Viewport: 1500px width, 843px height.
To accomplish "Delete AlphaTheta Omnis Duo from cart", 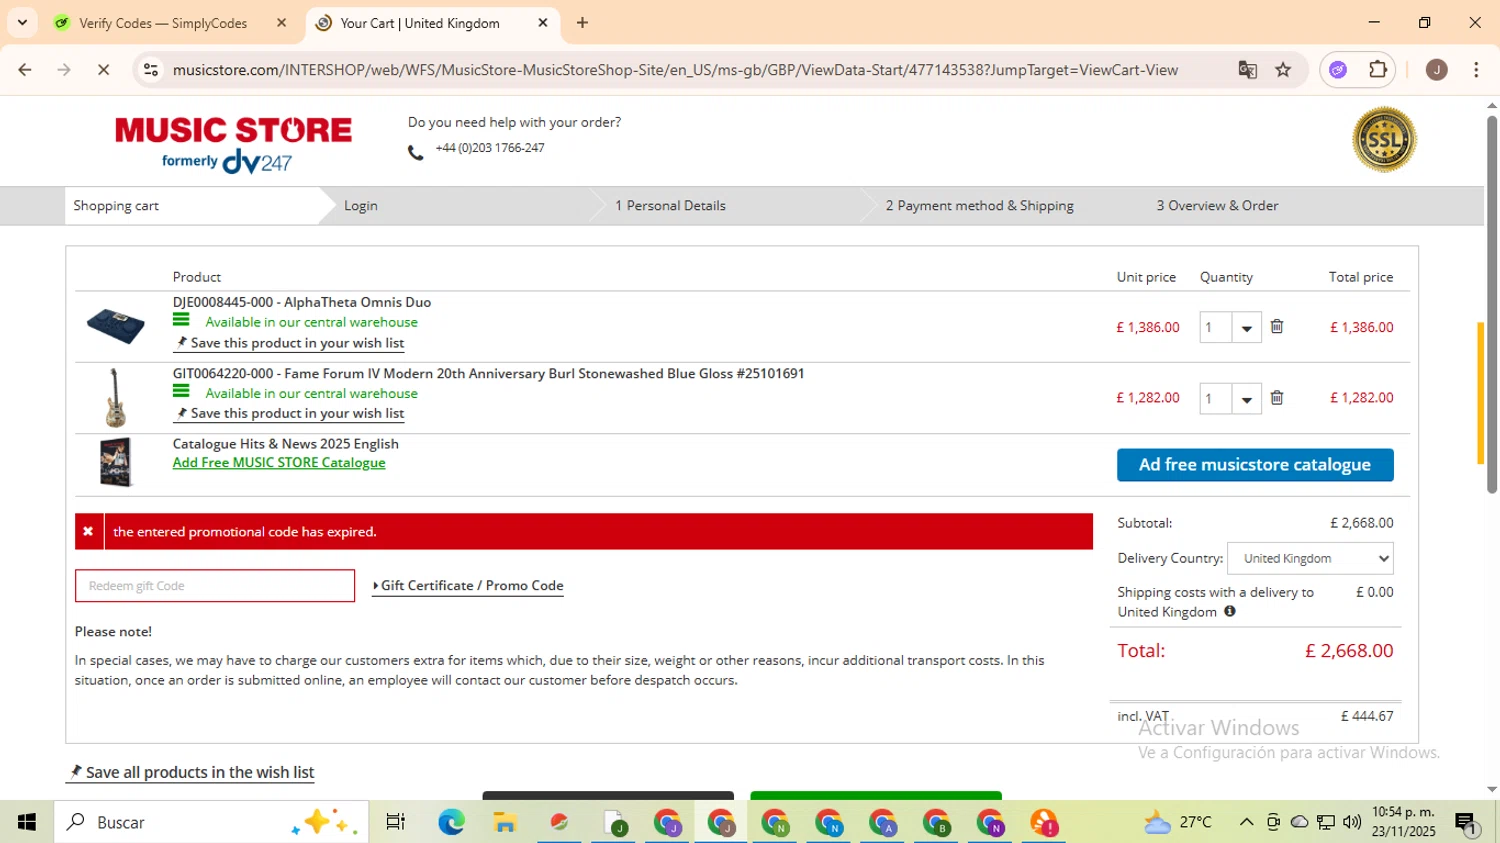I will coord(1277,326).
